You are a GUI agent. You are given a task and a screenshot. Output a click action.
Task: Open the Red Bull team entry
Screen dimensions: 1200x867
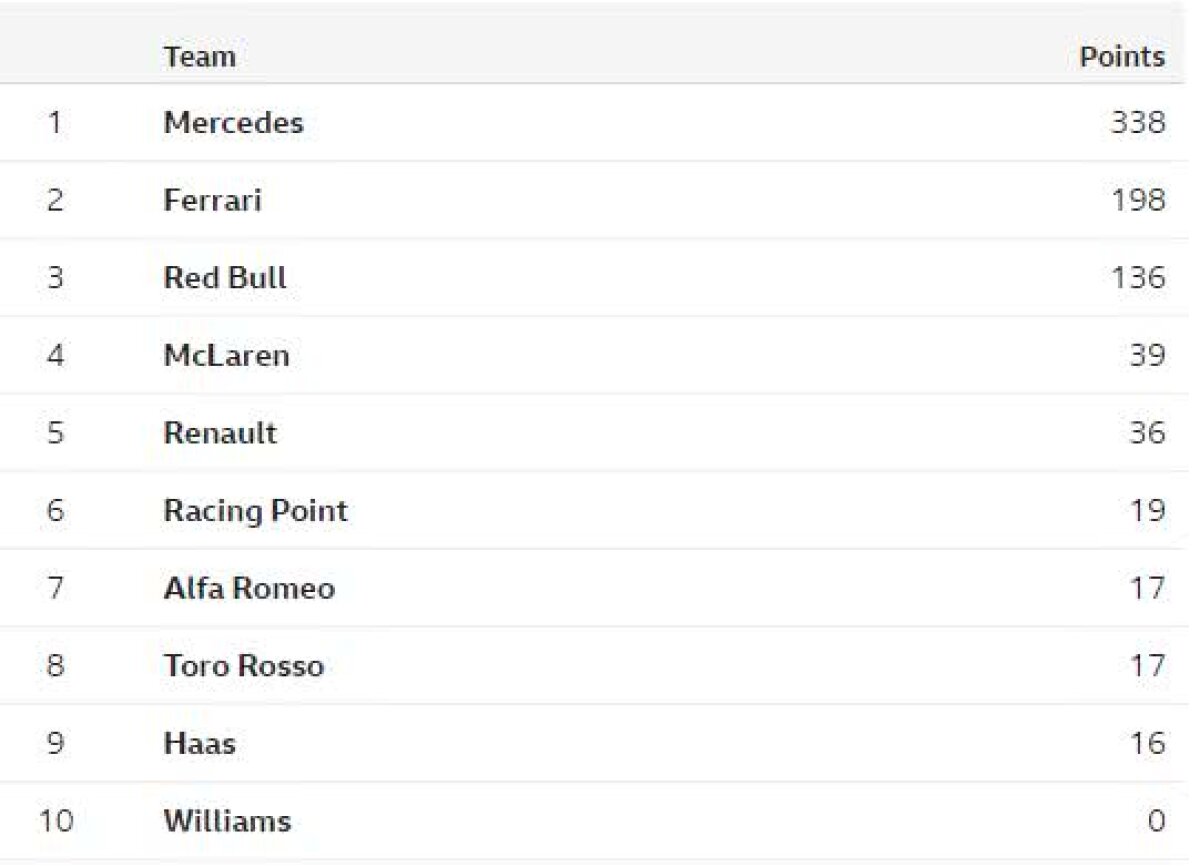(224, 277)
